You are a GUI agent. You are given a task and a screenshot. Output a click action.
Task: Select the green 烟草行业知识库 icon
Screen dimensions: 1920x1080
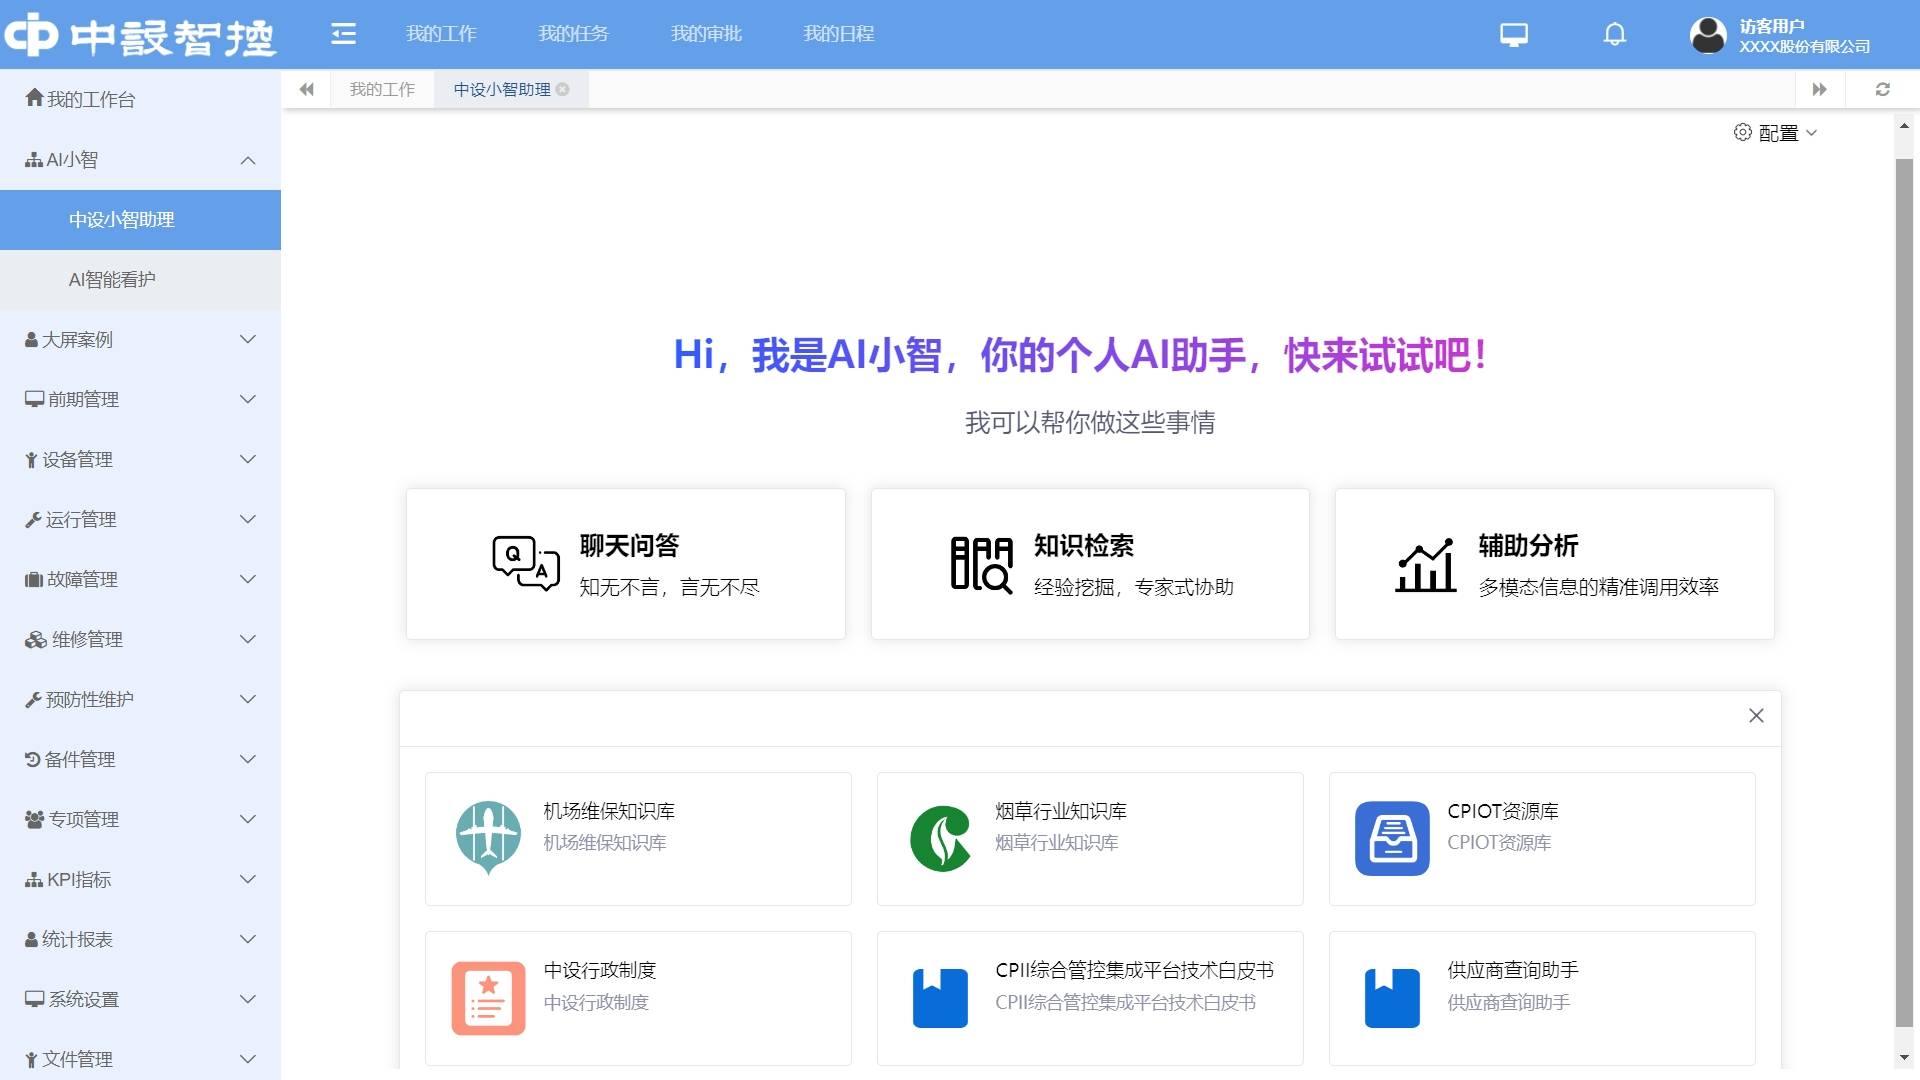click(941, 838)
